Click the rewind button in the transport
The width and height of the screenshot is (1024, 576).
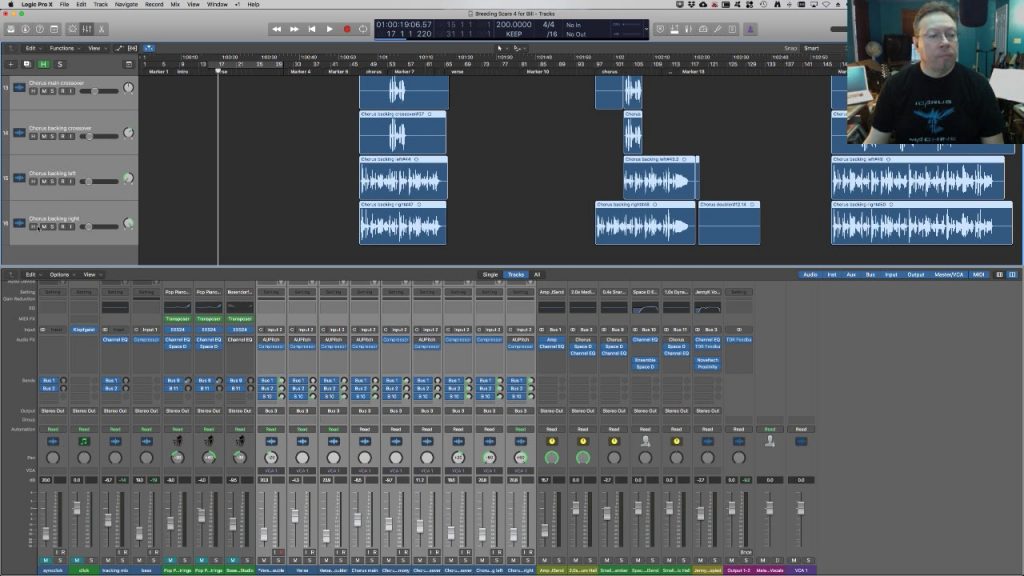(x=277, y=29)
